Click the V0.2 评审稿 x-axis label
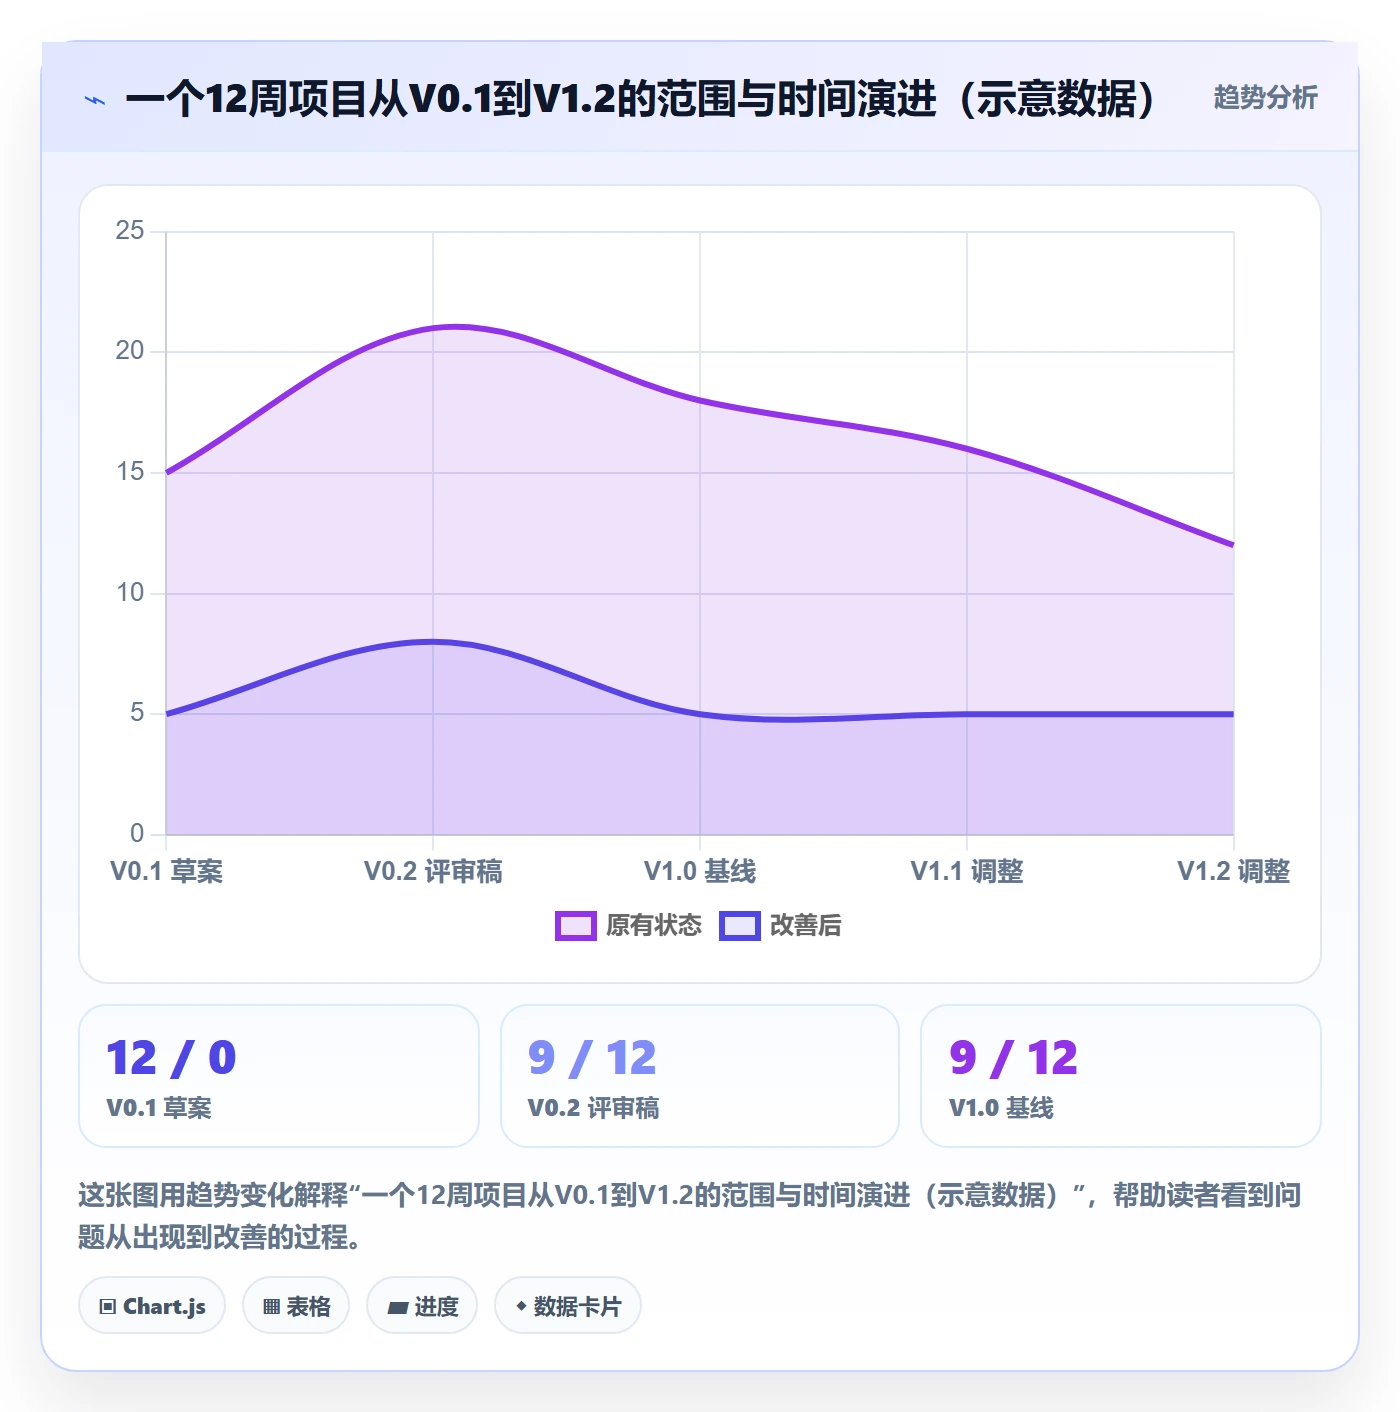Viewport: 1400px width, 1412px height. coord(433,871)
